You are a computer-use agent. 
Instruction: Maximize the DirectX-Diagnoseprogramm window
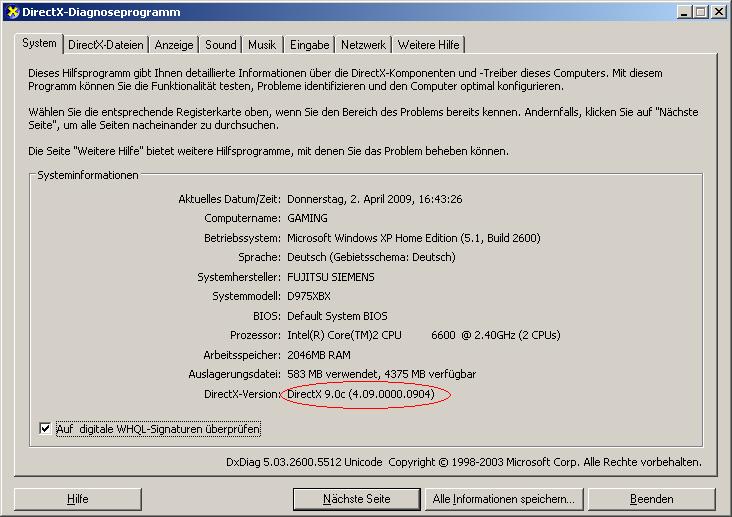(701, 12)
